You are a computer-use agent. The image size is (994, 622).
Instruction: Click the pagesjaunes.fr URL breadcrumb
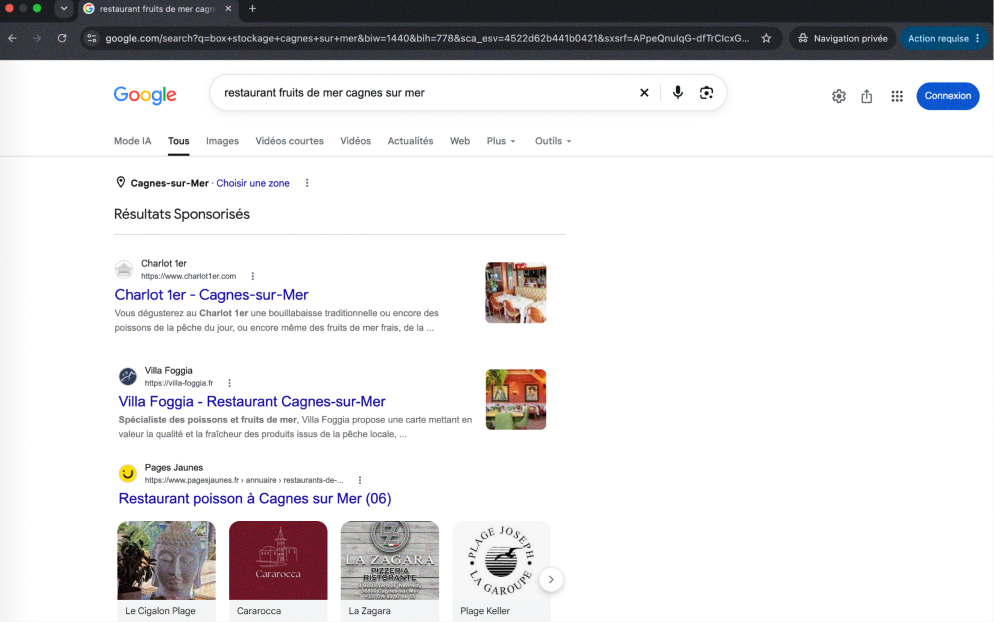click(244, 480)
